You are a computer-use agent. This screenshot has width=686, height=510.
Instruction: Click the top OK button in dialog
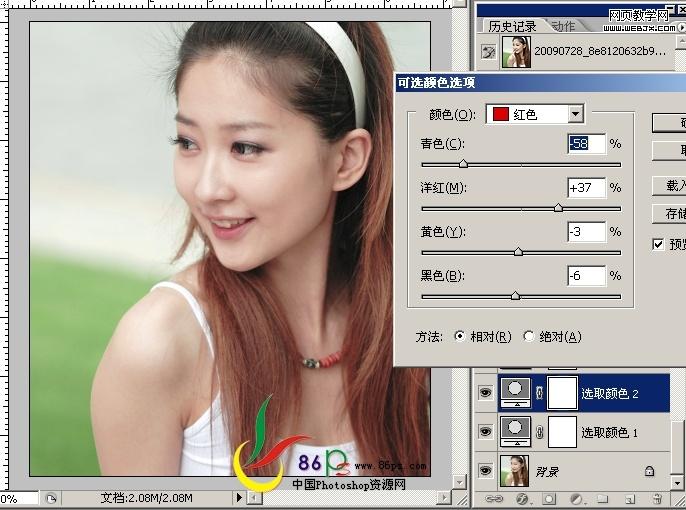[669, 123]
